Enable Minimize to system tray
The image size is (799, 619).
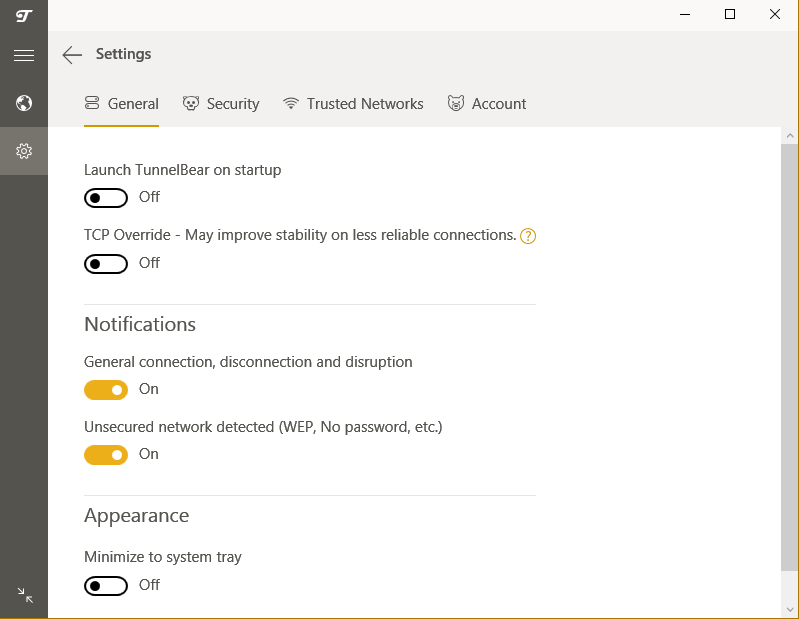[106, 586]
